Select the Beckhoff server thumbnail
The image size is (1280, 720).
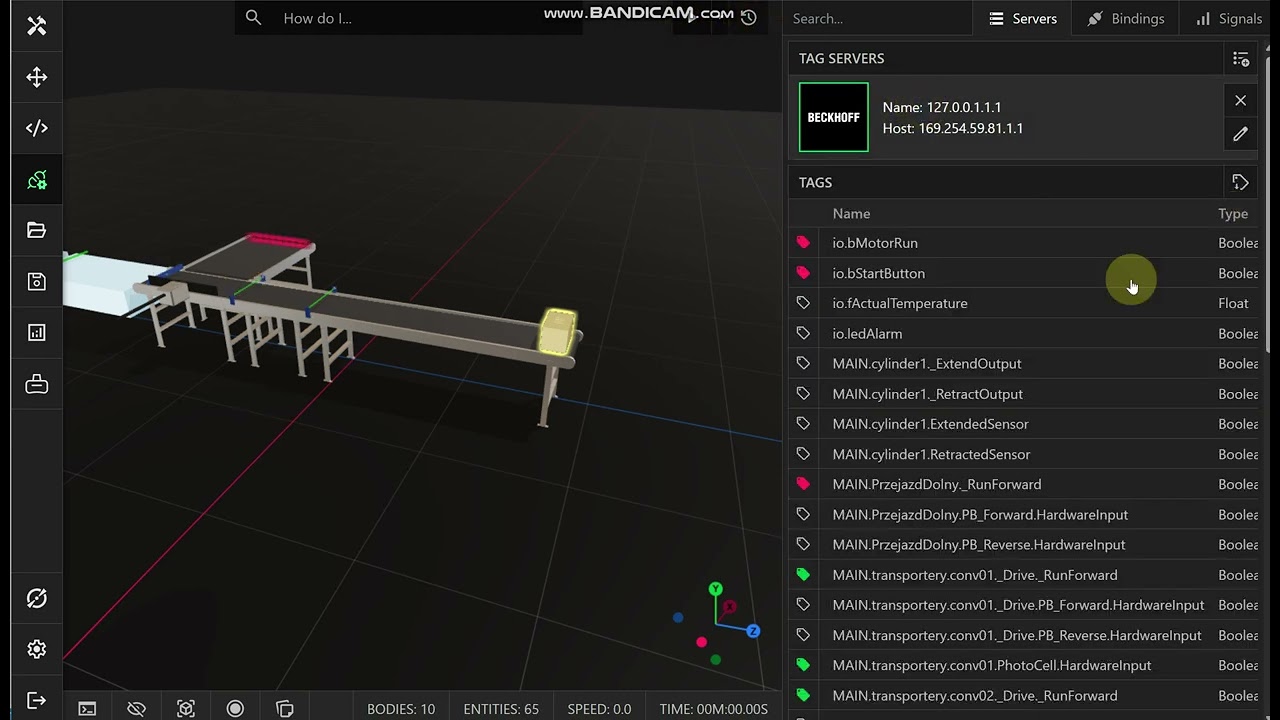coord(833,118)
